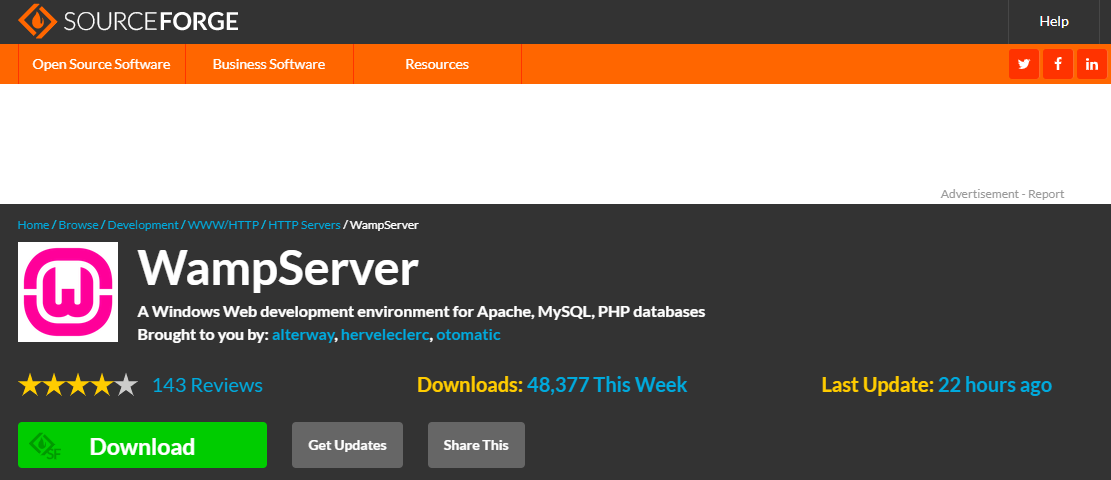The width and height of the screenshot is (1111, 480).
Task: Click the Help link
Action: coord(1054,21)
